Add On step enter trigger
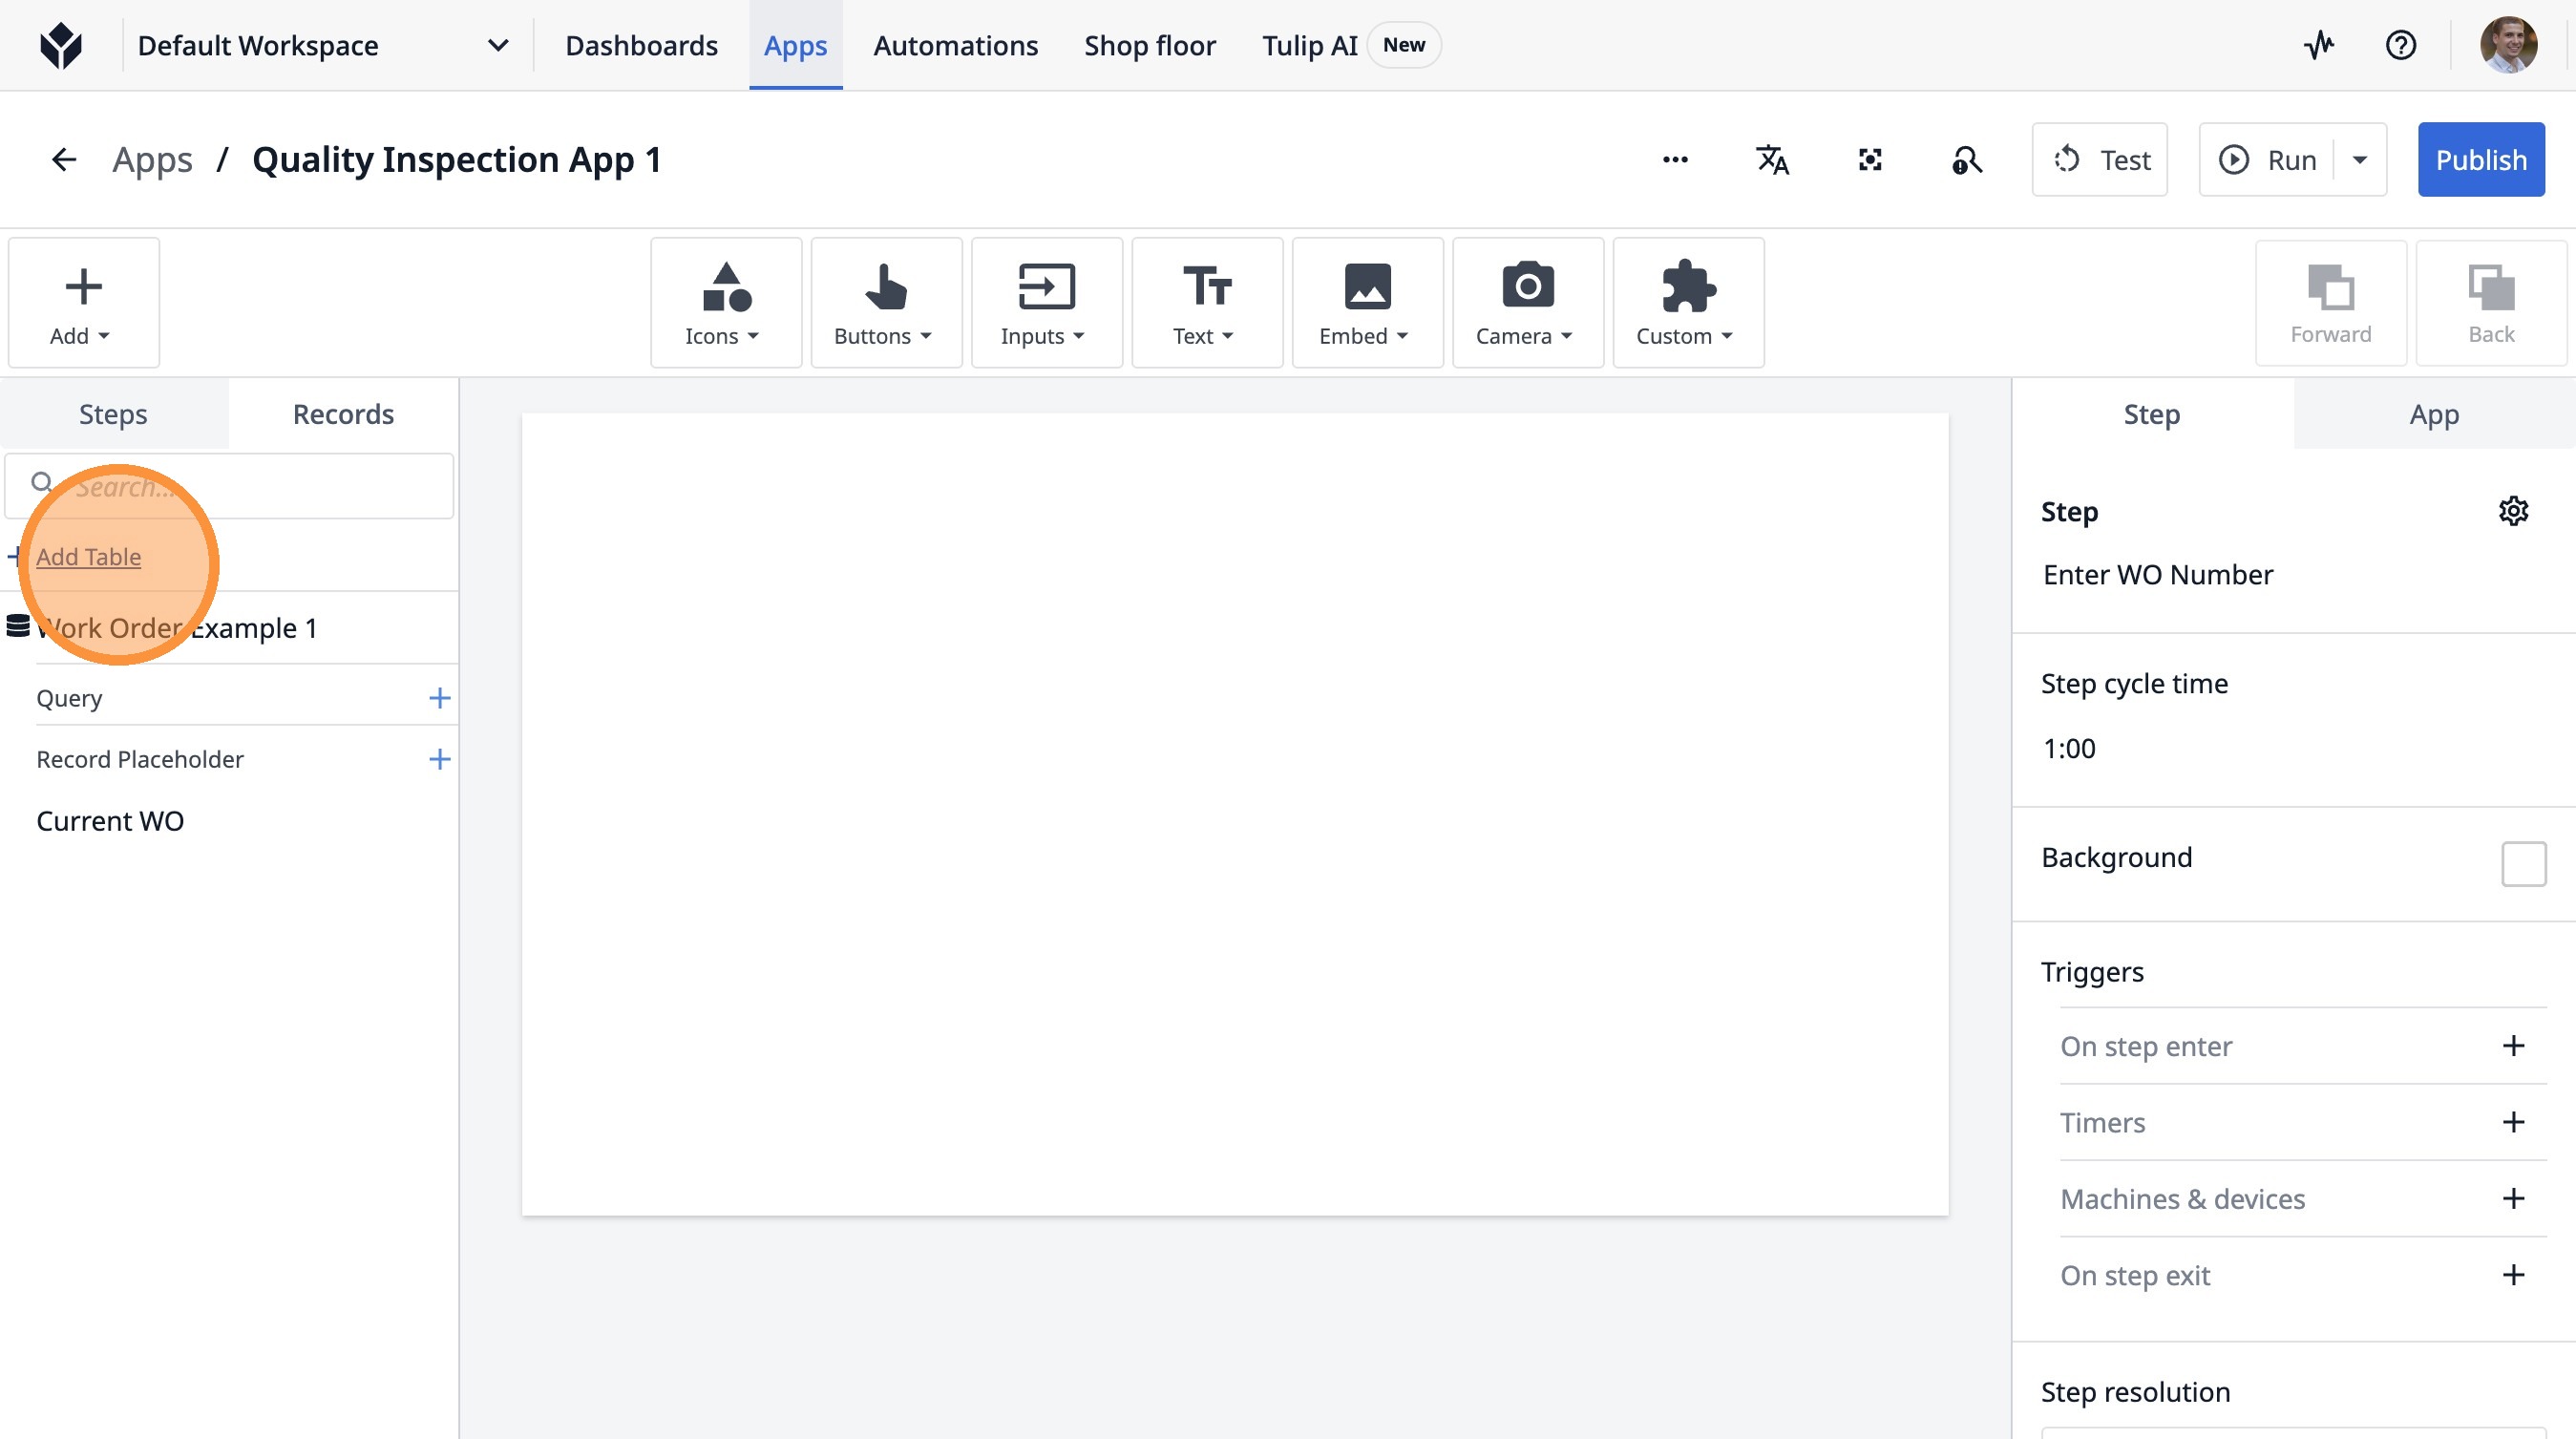The image size is (2576, 1439). point(2513,1046)
